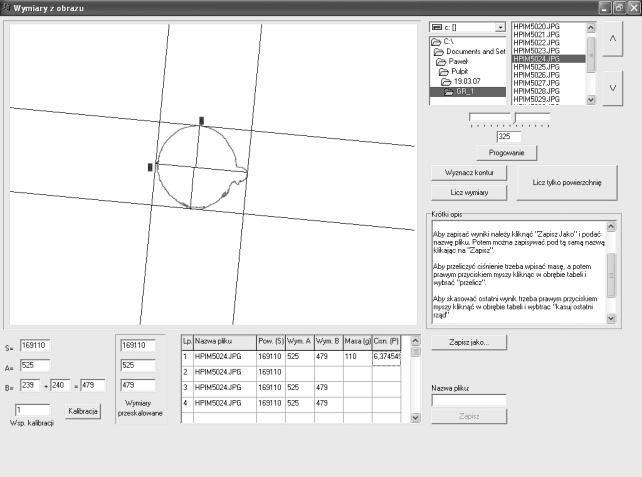Click the Wyznacz kontur button
The height and width of the screenshot is (477, 642).
[469, 173]
